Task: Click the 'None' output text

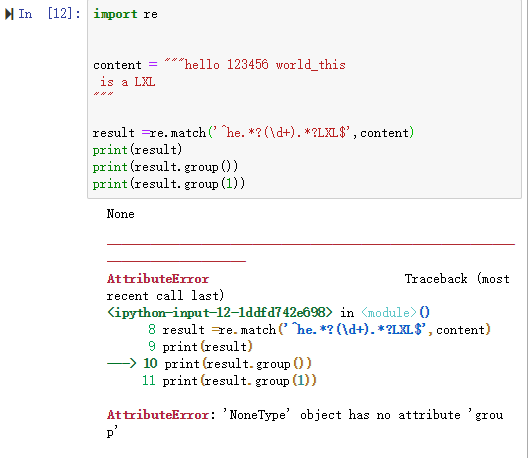Action: (121, 214)
